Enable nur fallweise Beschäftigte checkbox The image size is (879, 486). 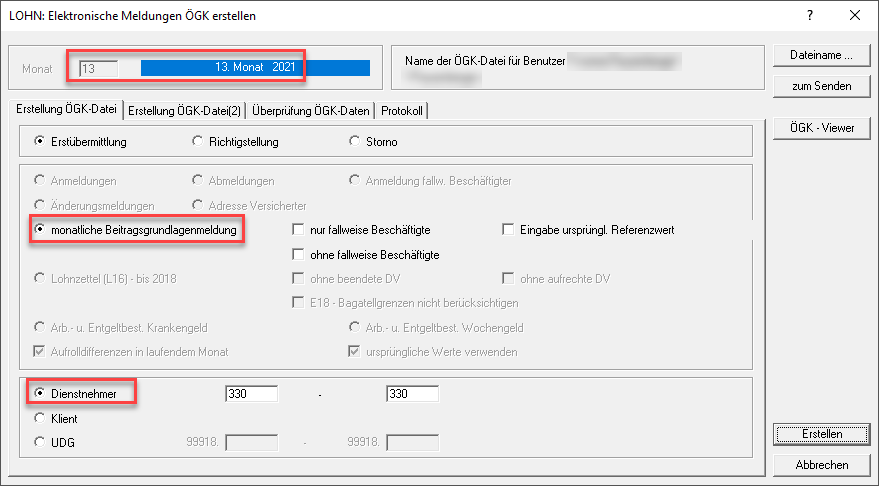[298, 230]
